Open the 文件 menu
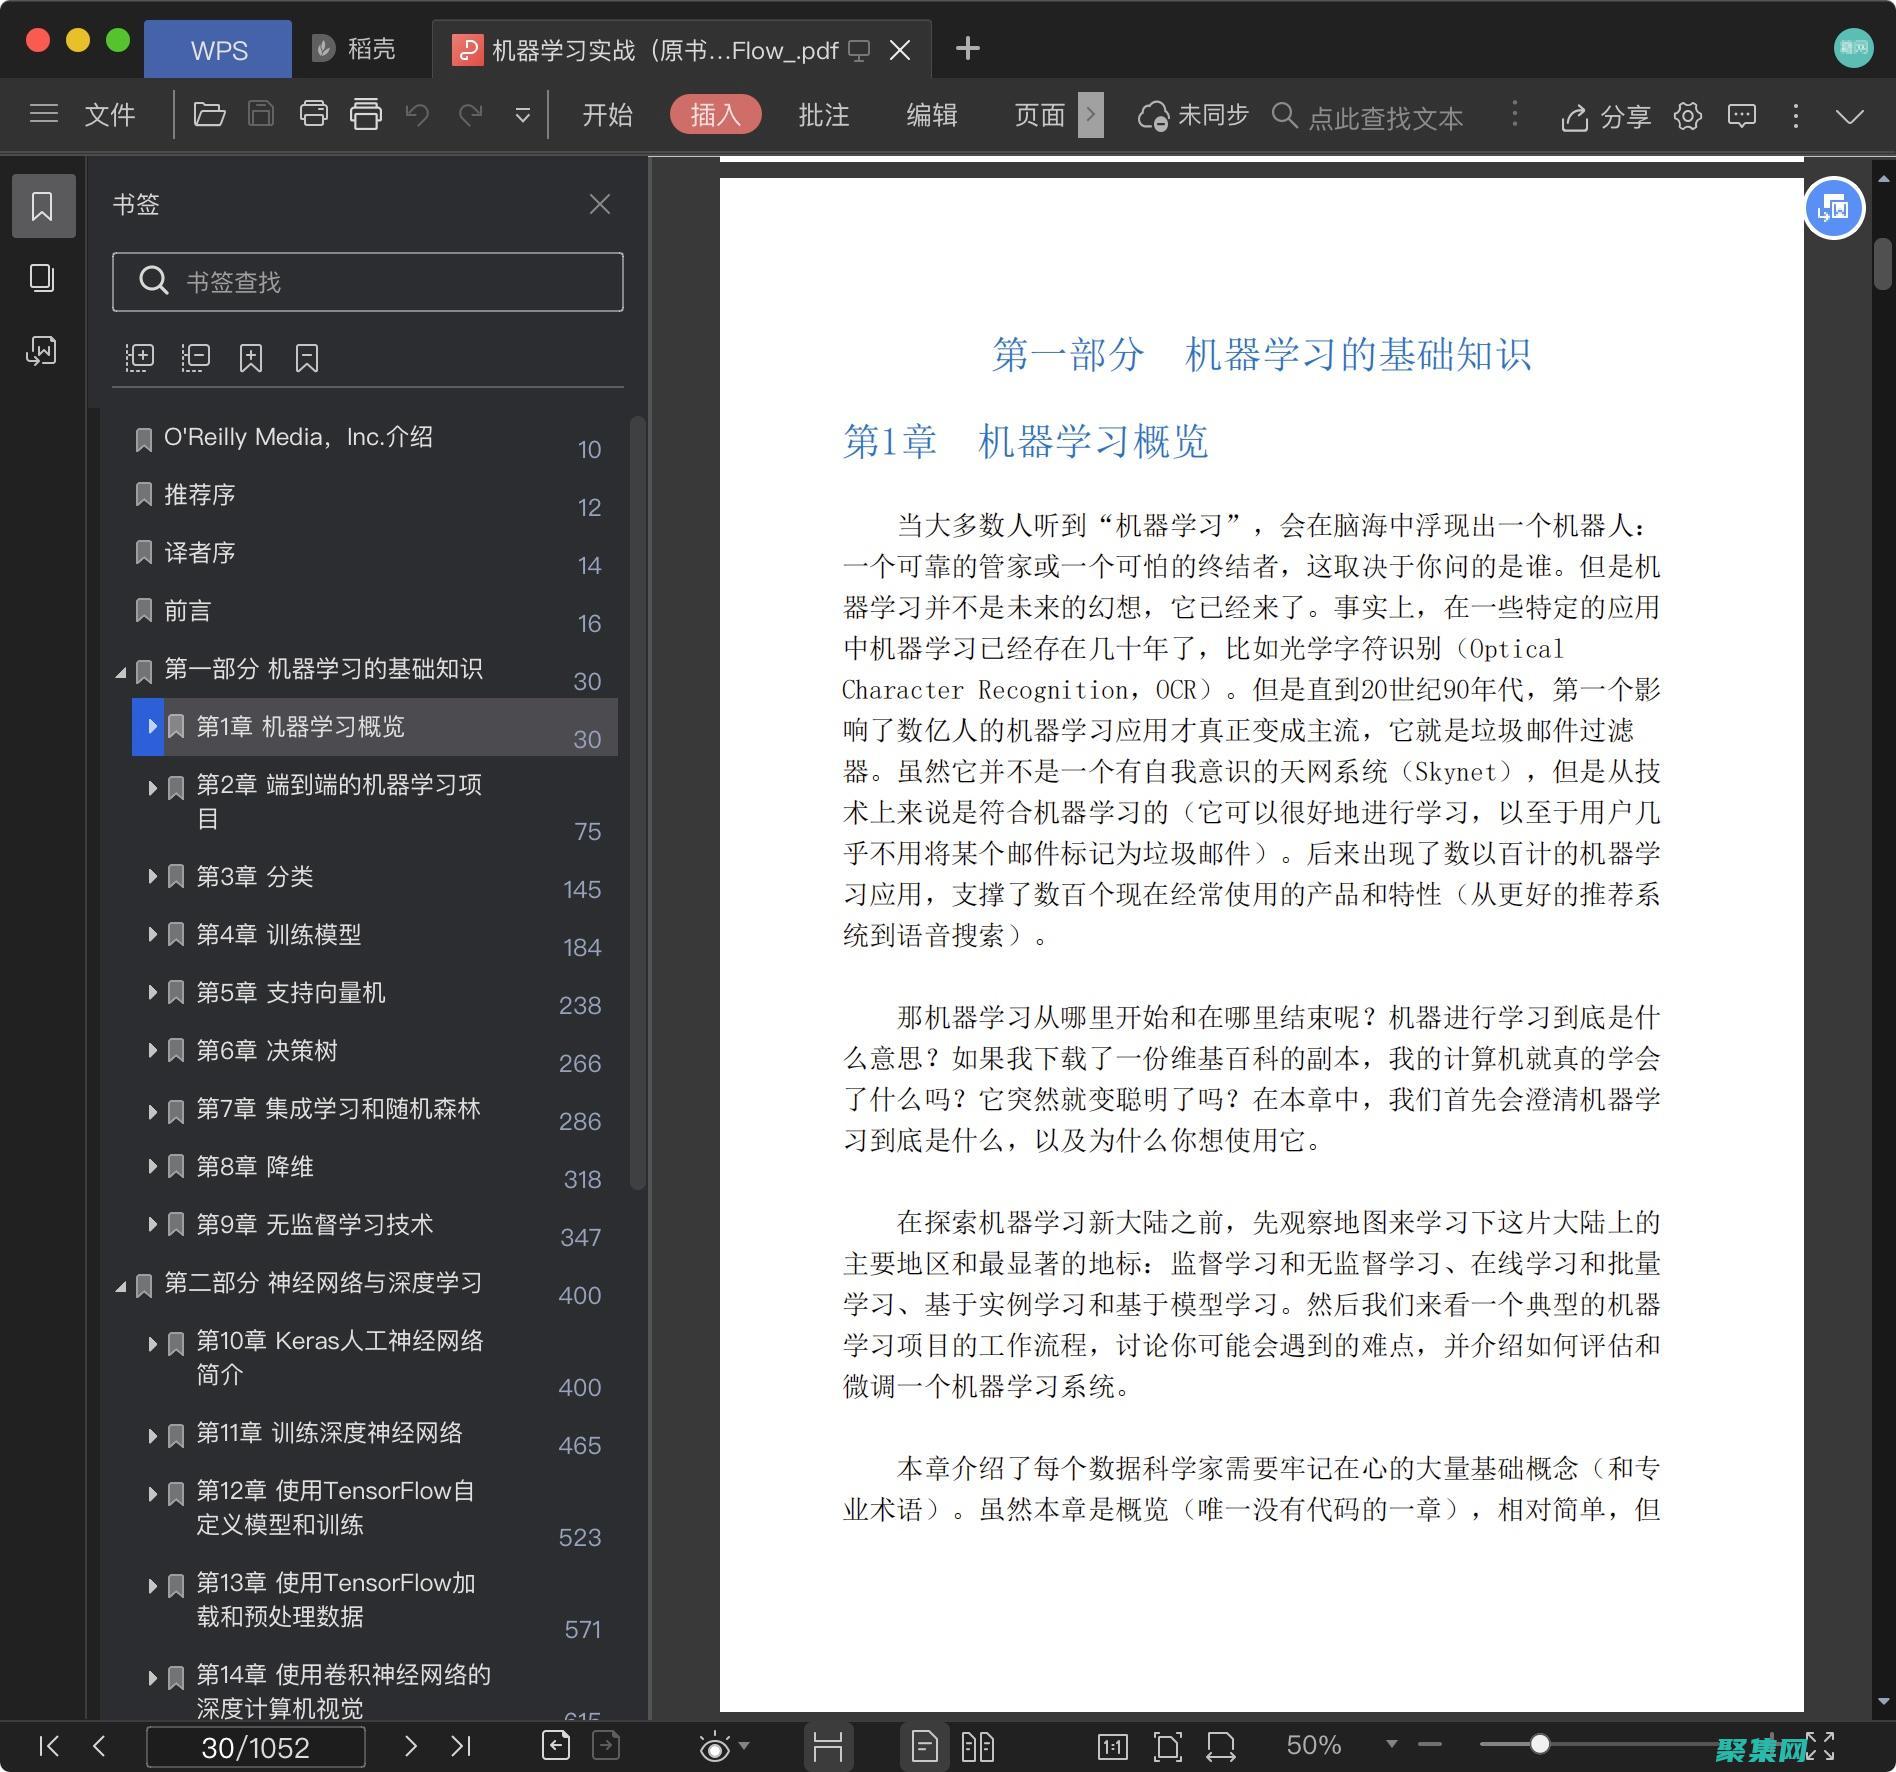Screen dimensions: 1896x1772 [x=109, y=115]
